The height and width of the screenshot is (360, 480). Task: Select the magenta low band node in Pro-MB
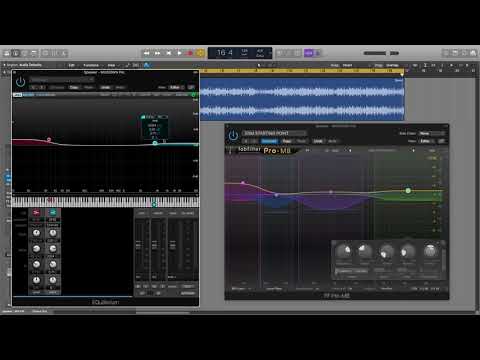click(x=243, y=183)
